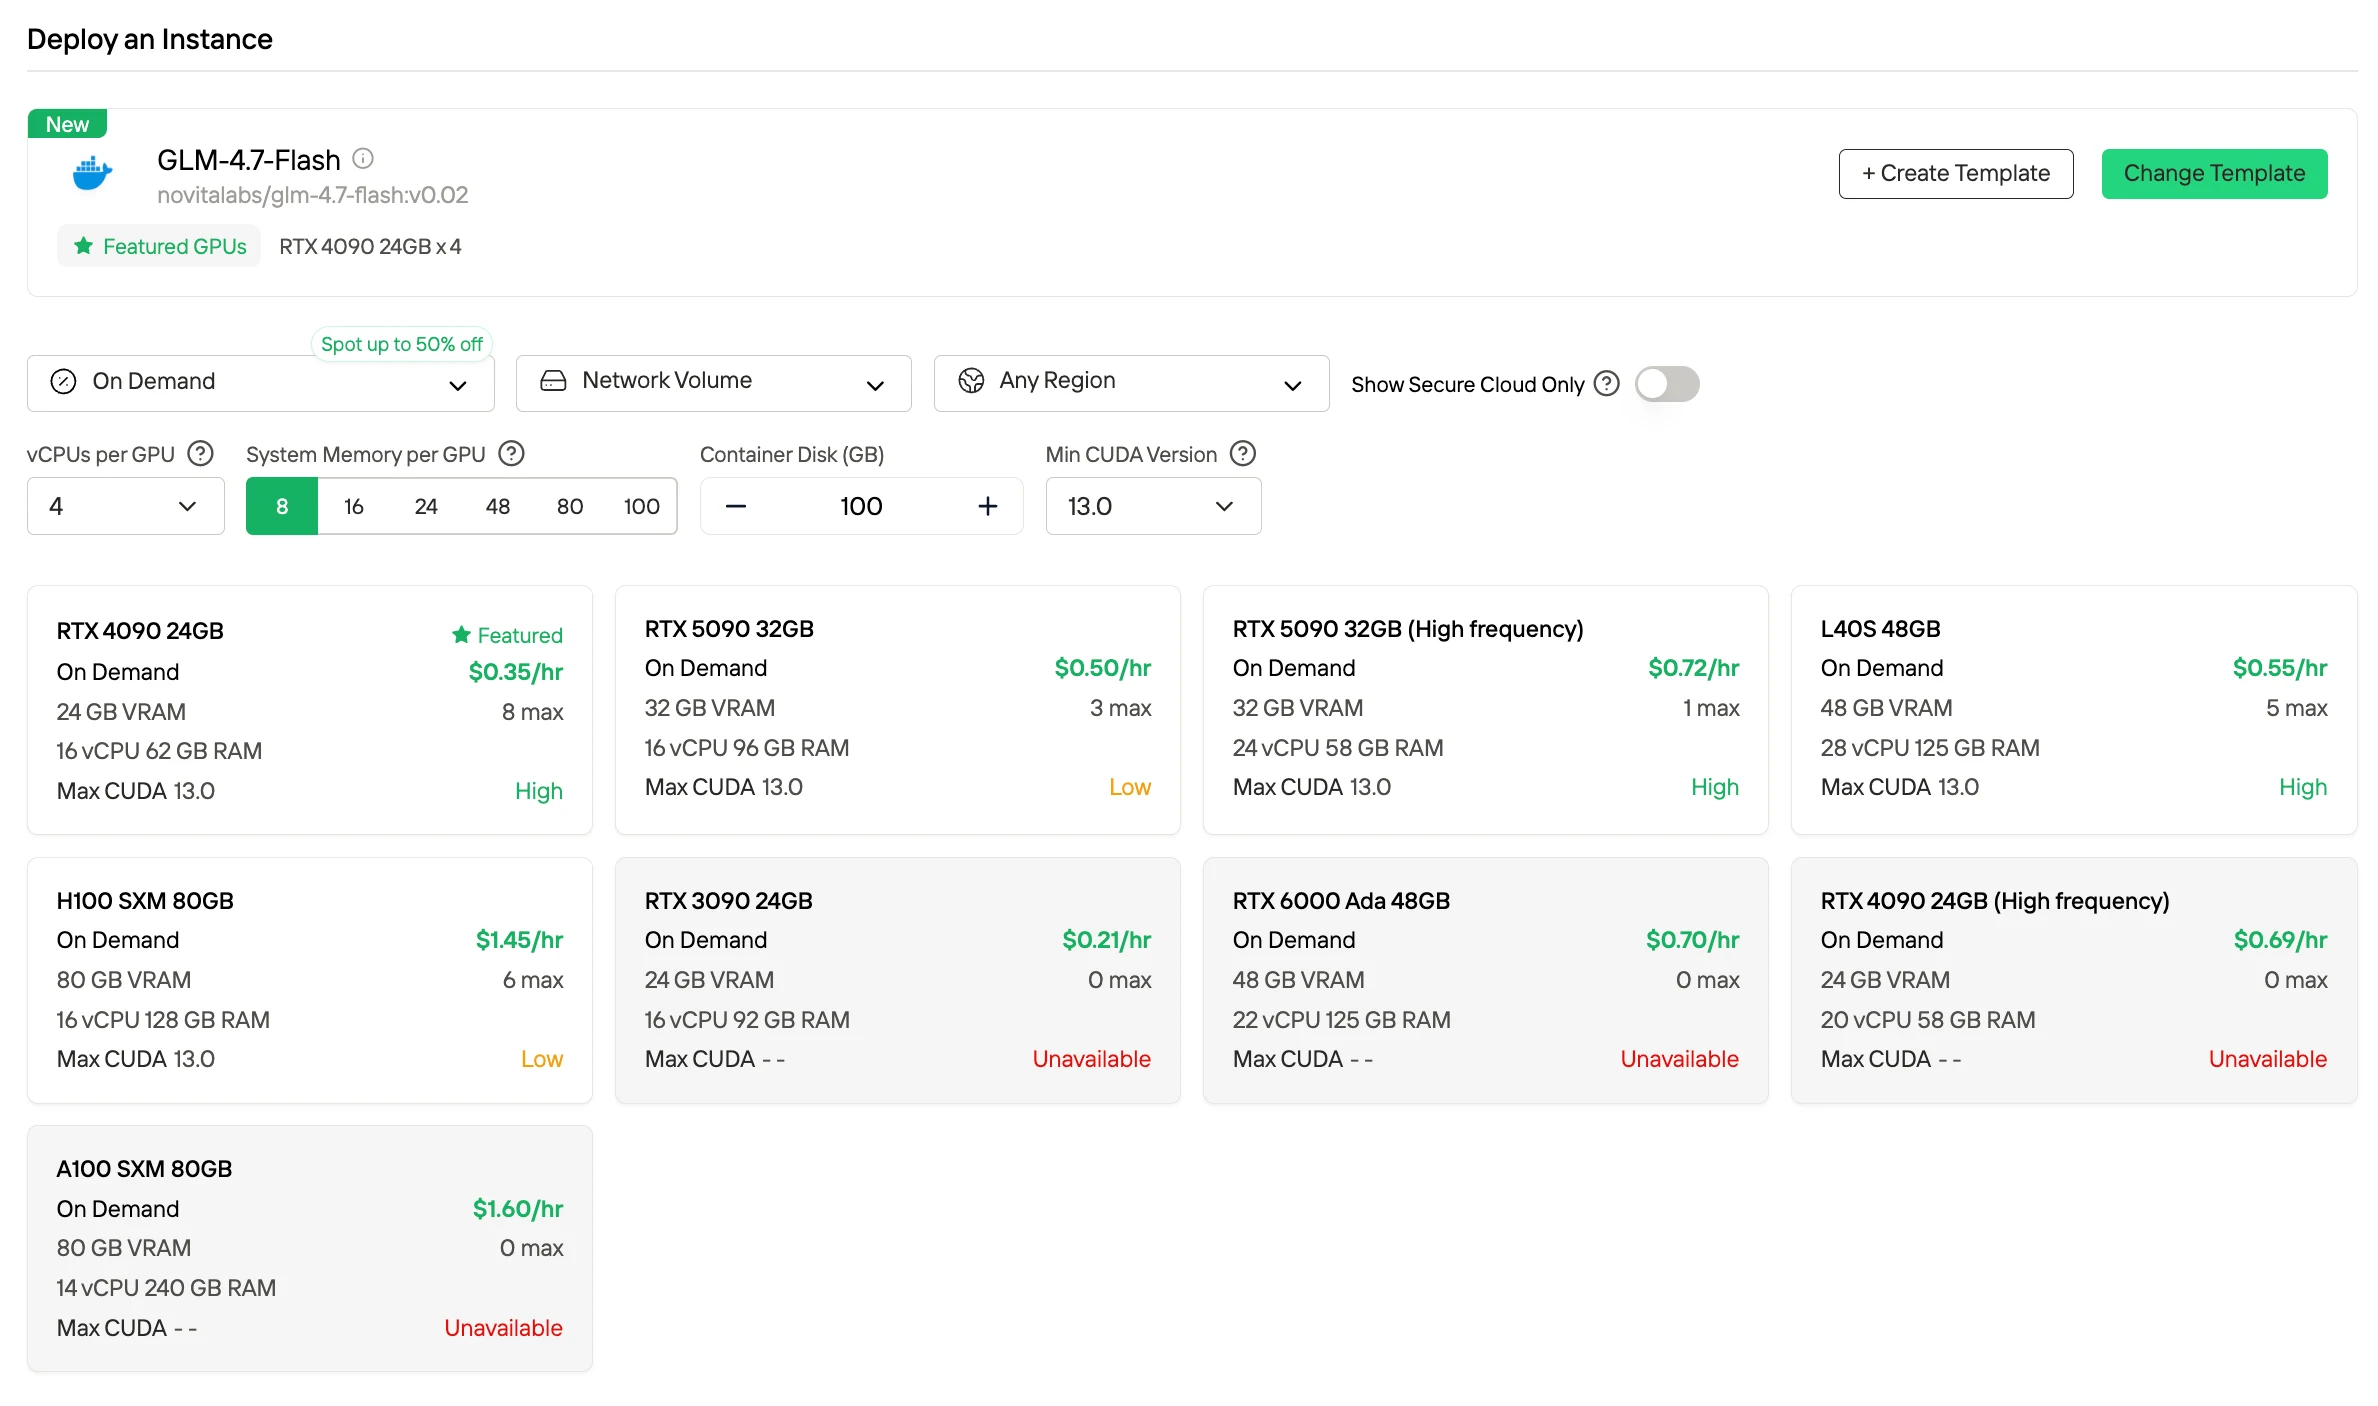
Task: Click the 'Spot up to 50% off' badge
Action: tap(402, 344)
